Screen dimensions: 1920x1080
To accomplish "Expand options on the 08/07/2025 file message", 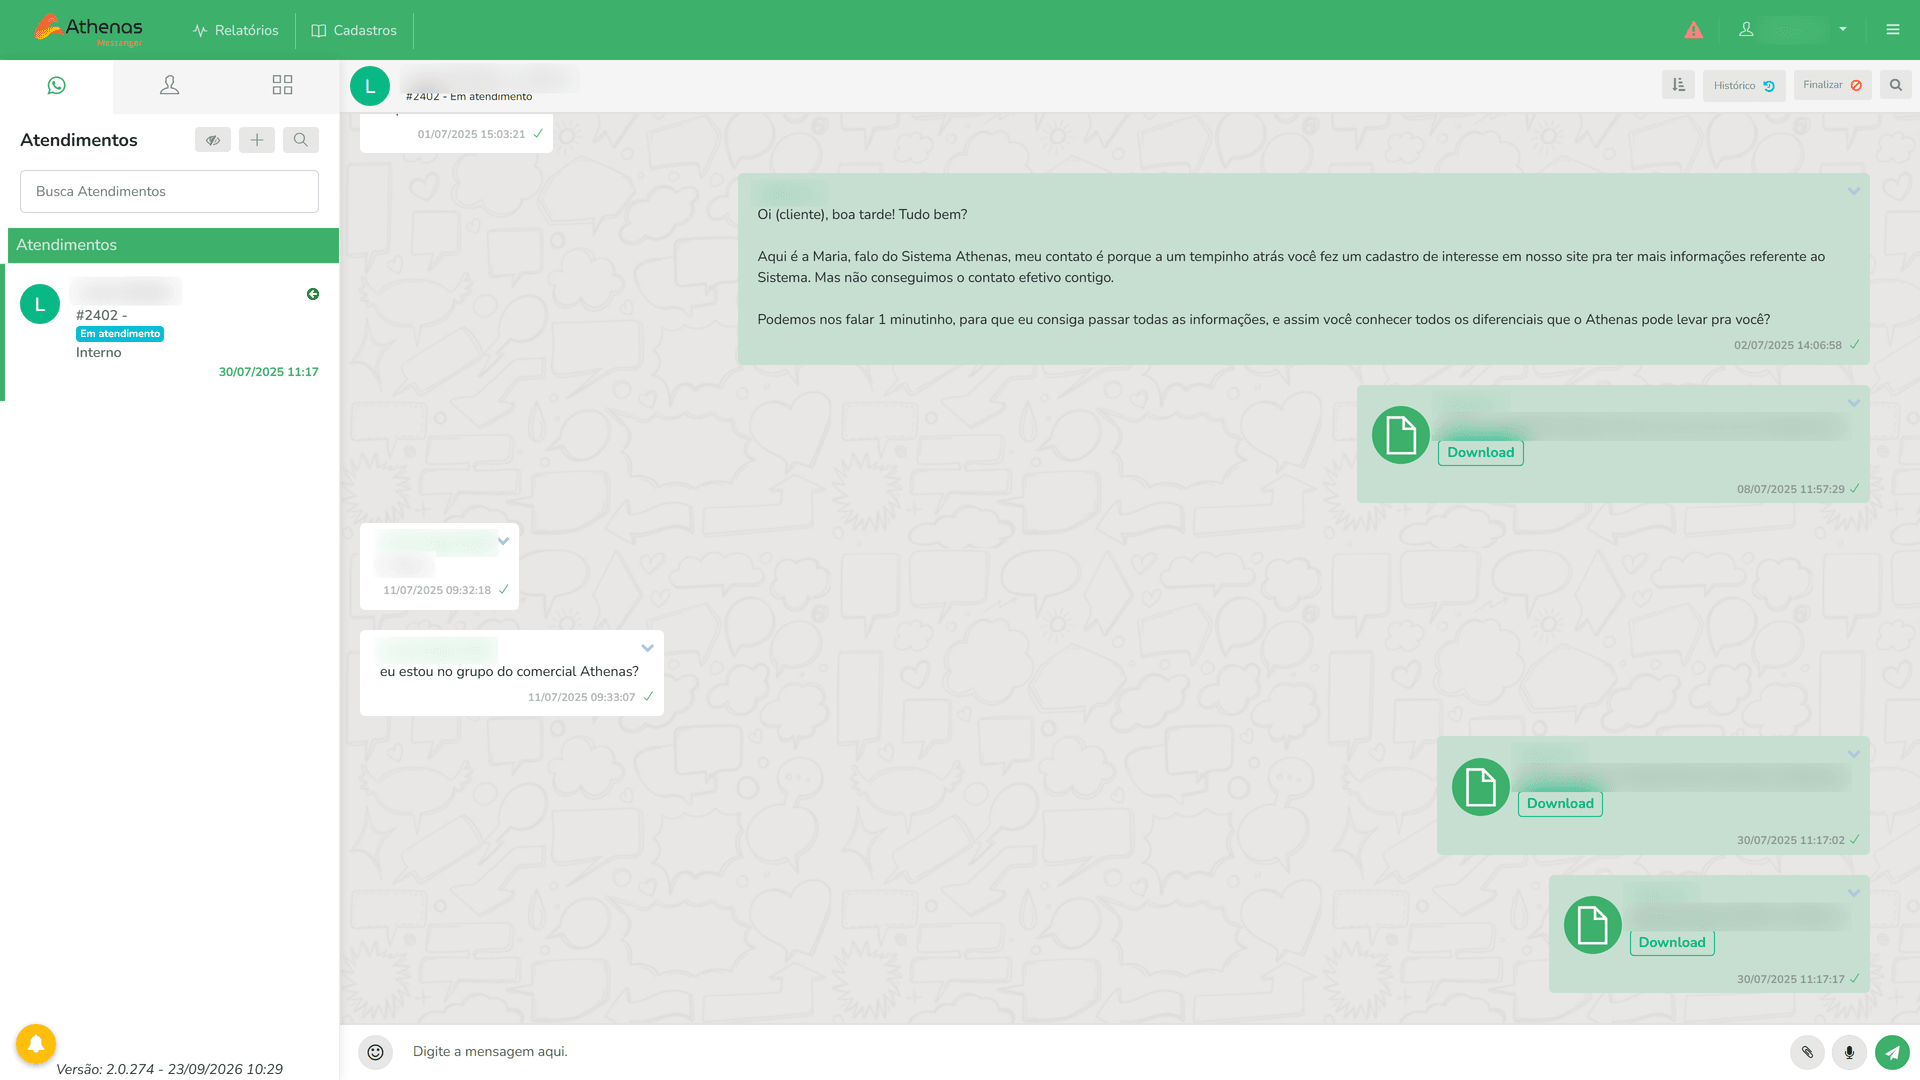I will click(x=1854, y=403).
